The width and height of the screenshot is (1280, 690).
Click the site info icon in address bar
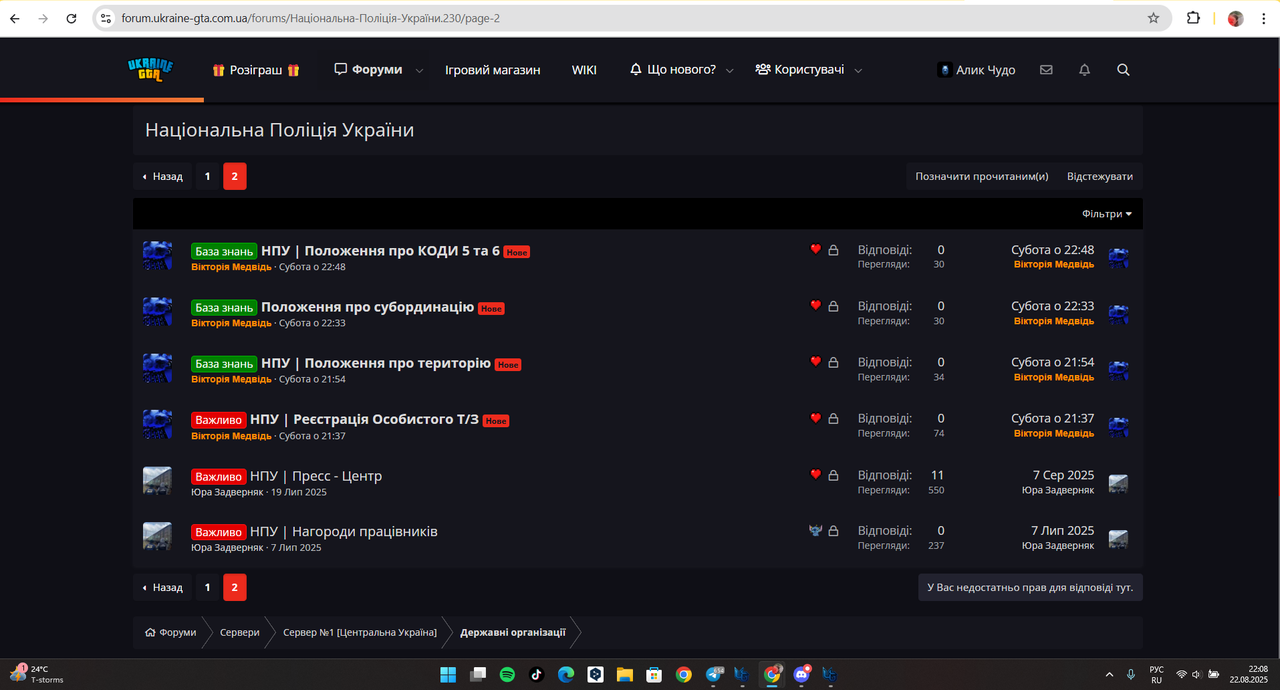[106, 18]
